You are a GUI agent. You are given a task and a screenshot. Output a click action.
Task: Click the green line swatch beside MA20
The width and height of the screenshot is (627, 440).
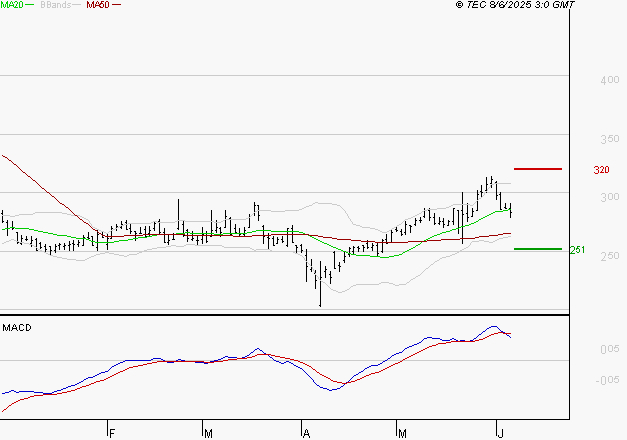(x=32, y=6)
